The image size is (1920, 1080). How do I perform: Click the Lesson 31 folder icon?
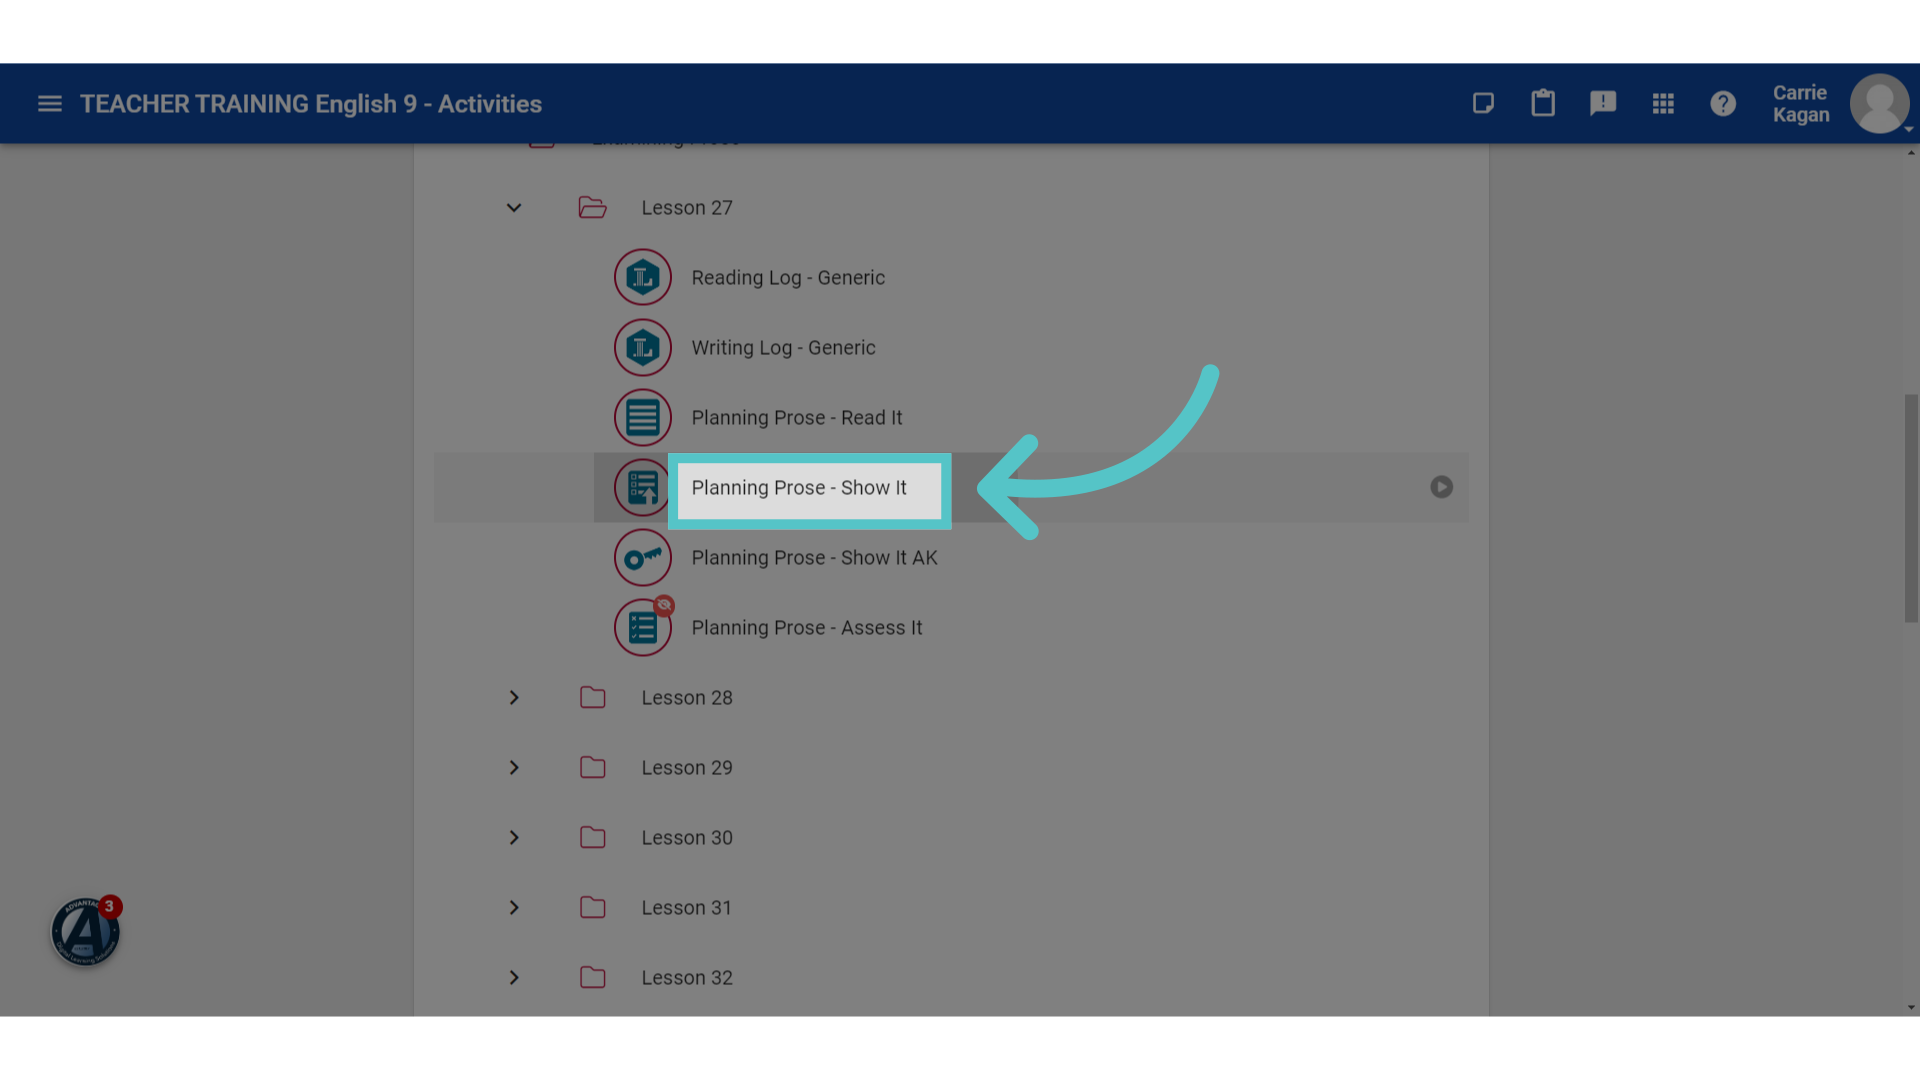(592, 907)
